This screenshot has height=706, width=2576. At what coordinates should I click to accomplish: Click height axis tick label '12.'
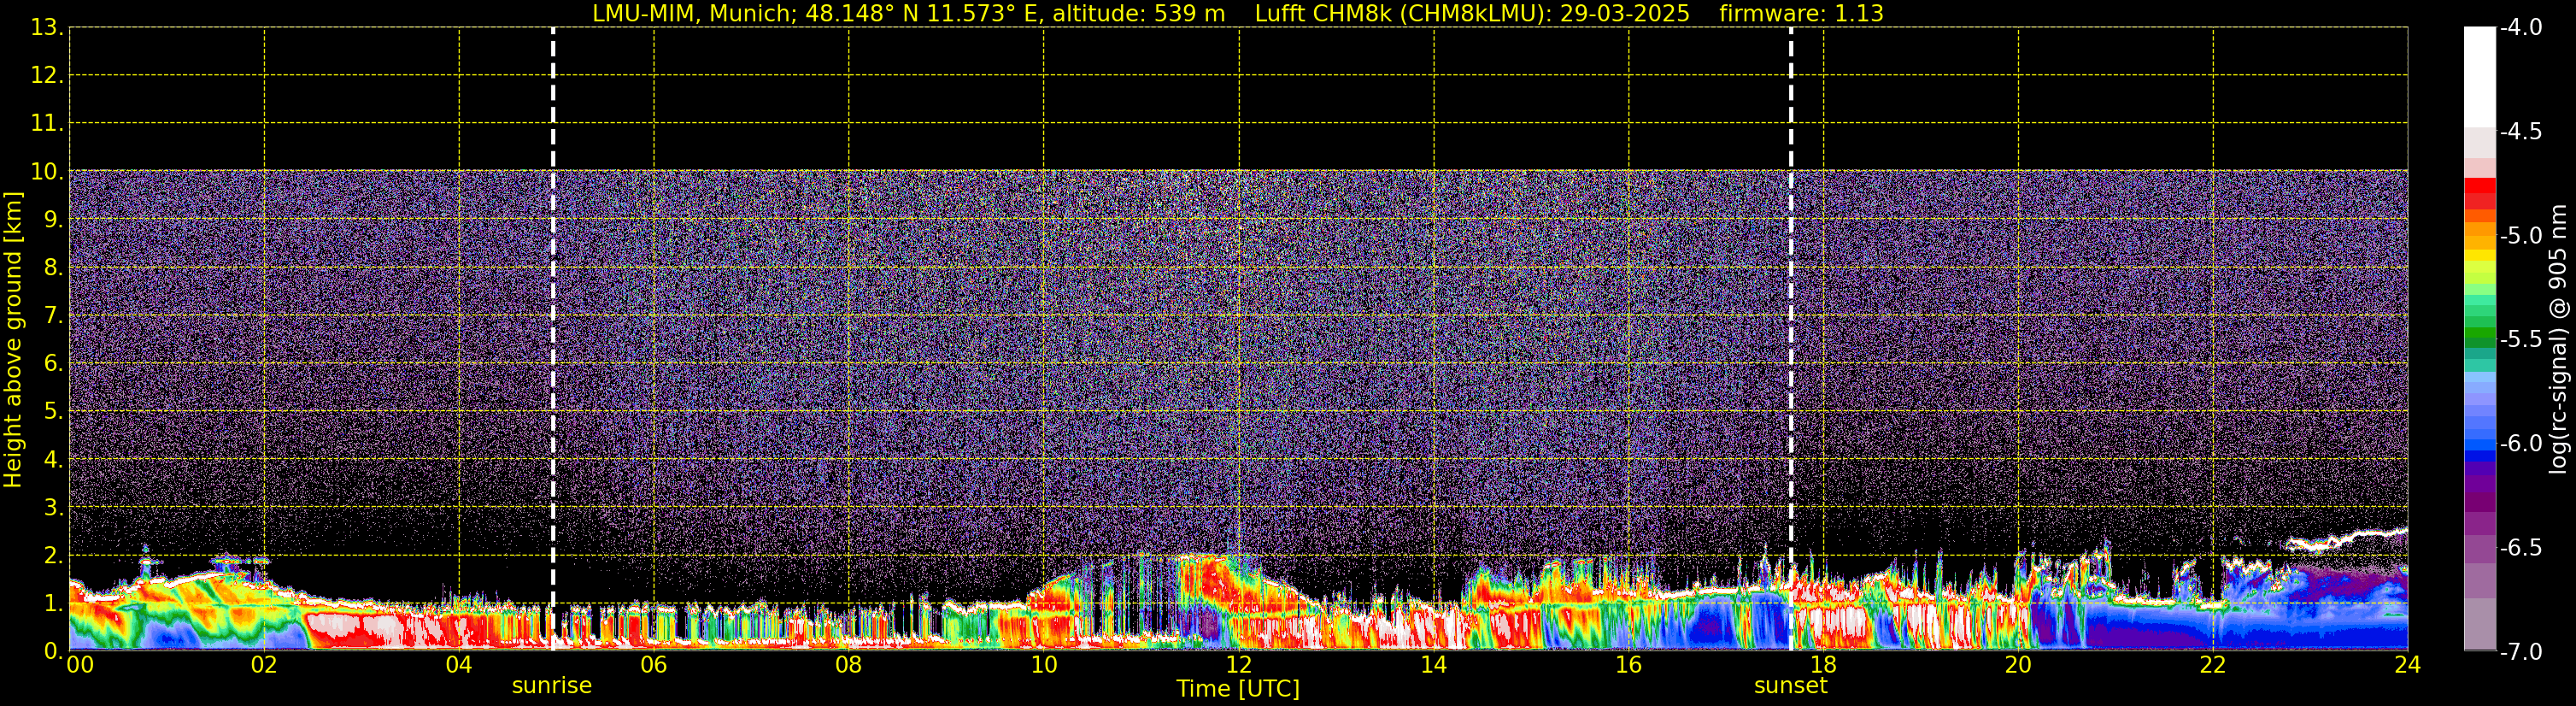(47, 76)
